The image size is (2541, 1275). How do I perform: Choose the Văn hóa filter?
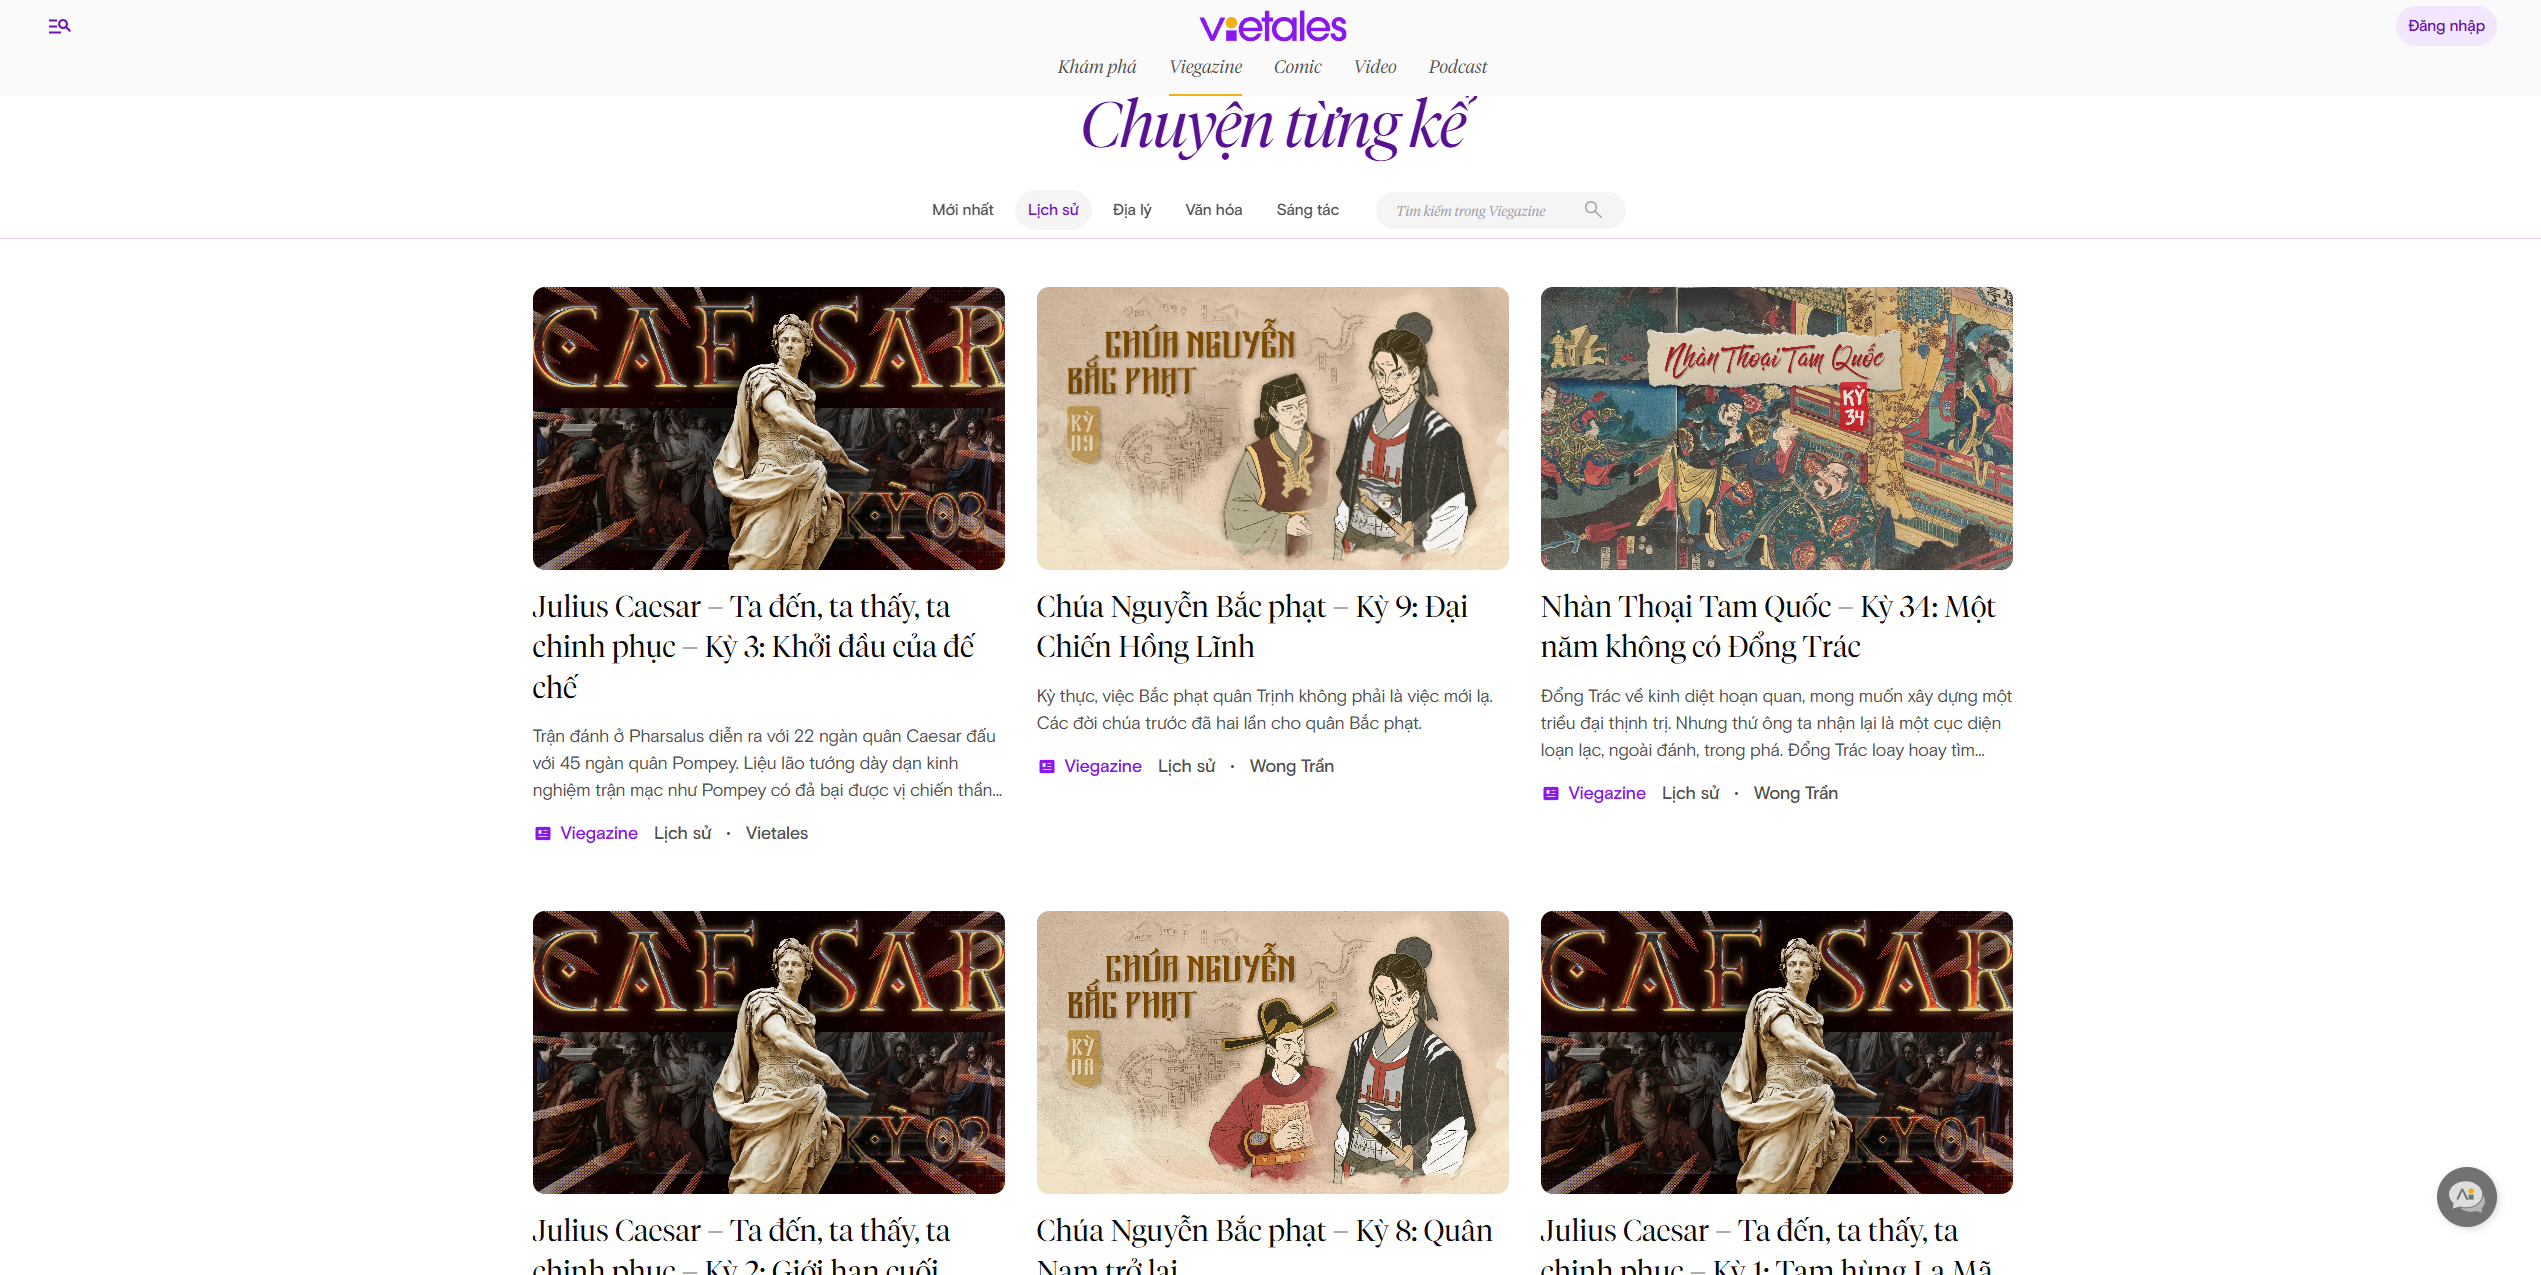pos(1213,210)
